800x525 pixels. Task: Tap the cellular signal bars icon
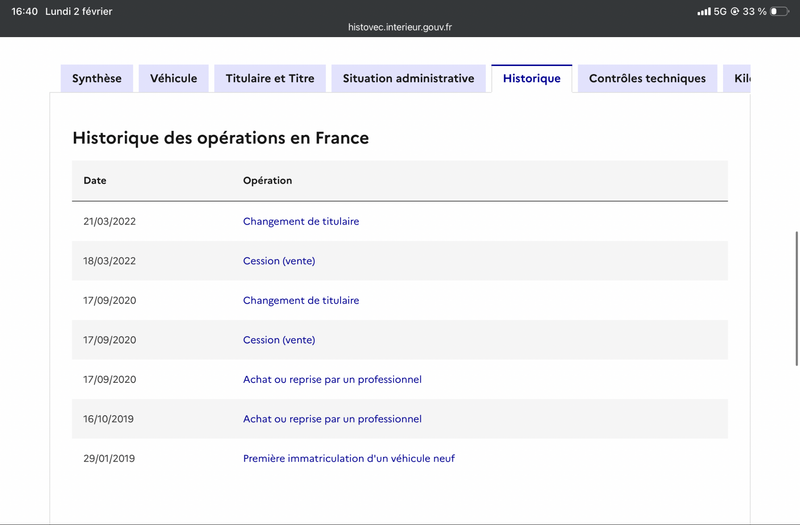point(704,11)
